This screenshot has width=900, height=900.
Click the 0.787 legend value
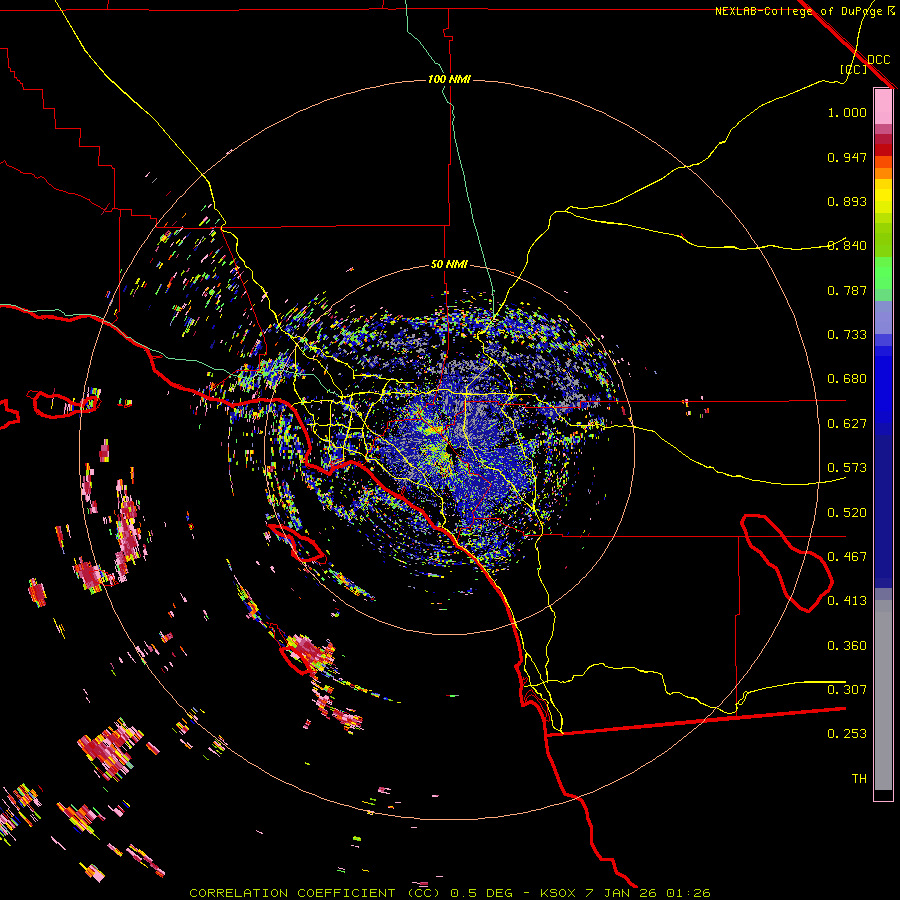(847, 290)
